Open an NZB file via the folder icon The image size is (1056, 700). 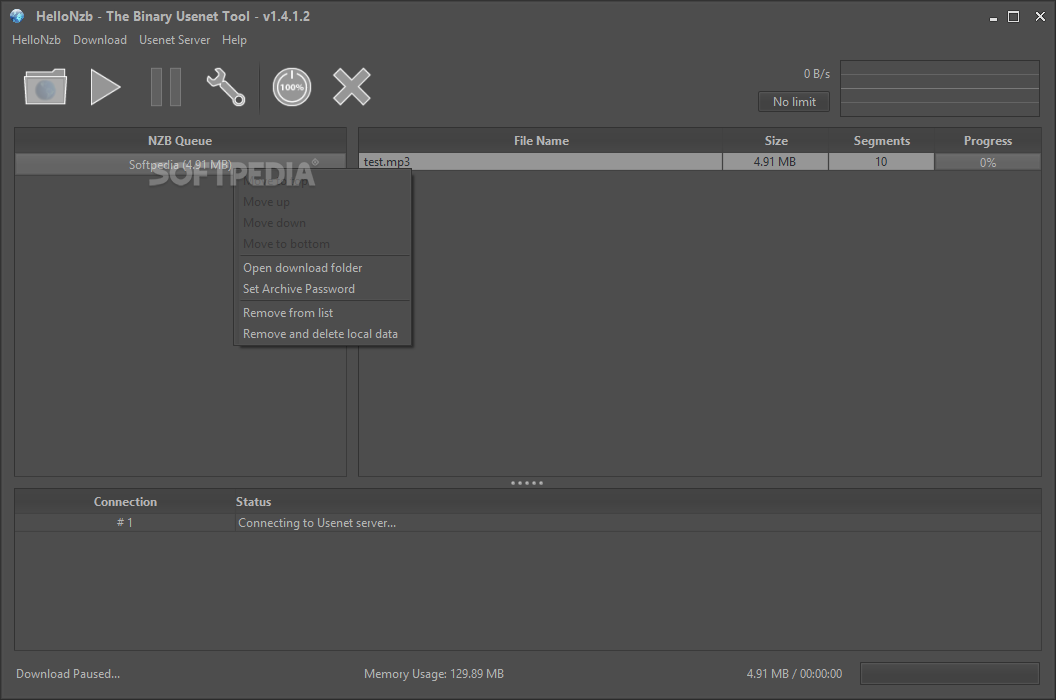tap(45, 87)
